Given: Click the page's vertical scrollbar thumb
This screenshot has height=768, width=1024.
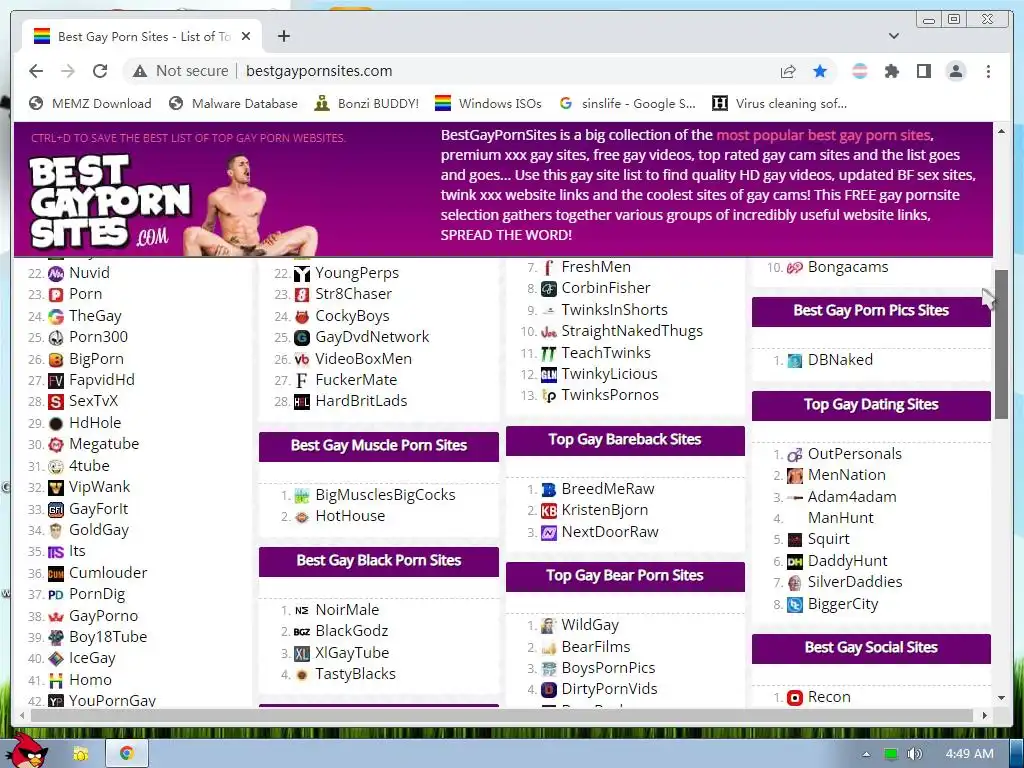Looking at the screenshot, I should (1001, 344).
